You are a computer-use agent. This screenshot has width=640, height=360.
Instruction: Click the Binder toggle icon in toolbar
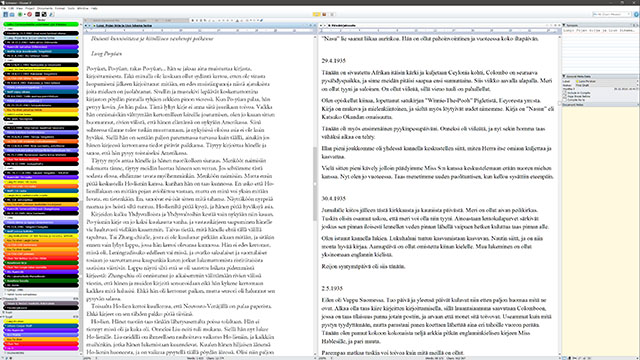[x=6, y=14]
